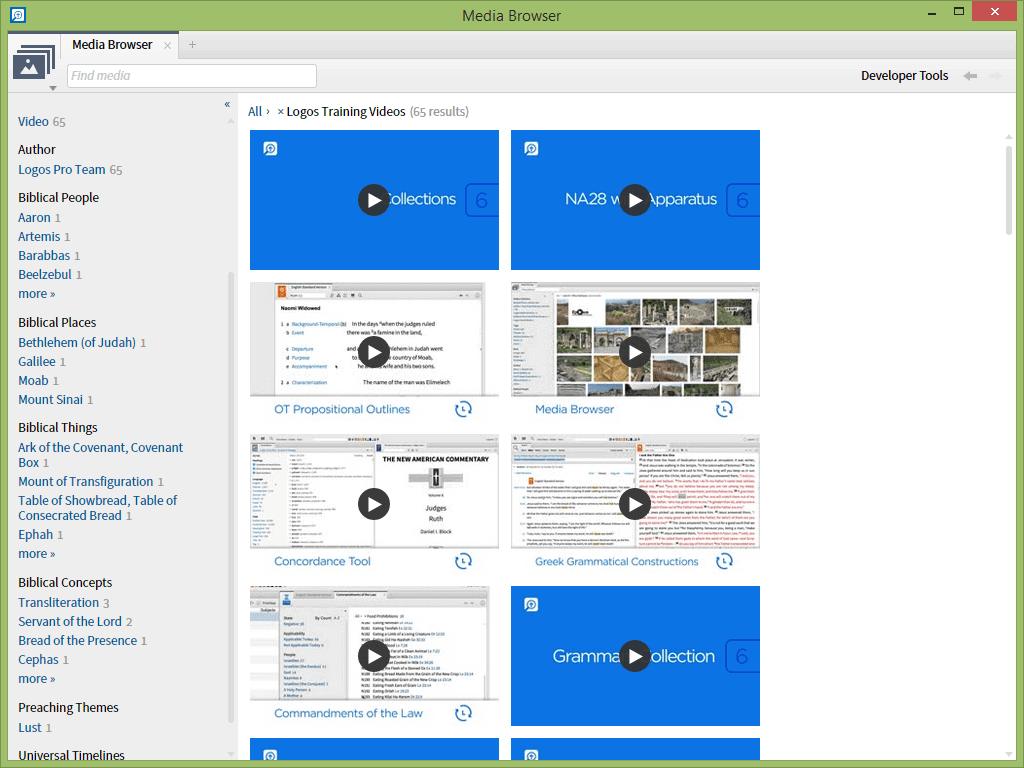The width and height of the screenshot is (1024, 768).
Task: Click the All breadcrumb link
Action: (255, 112)
